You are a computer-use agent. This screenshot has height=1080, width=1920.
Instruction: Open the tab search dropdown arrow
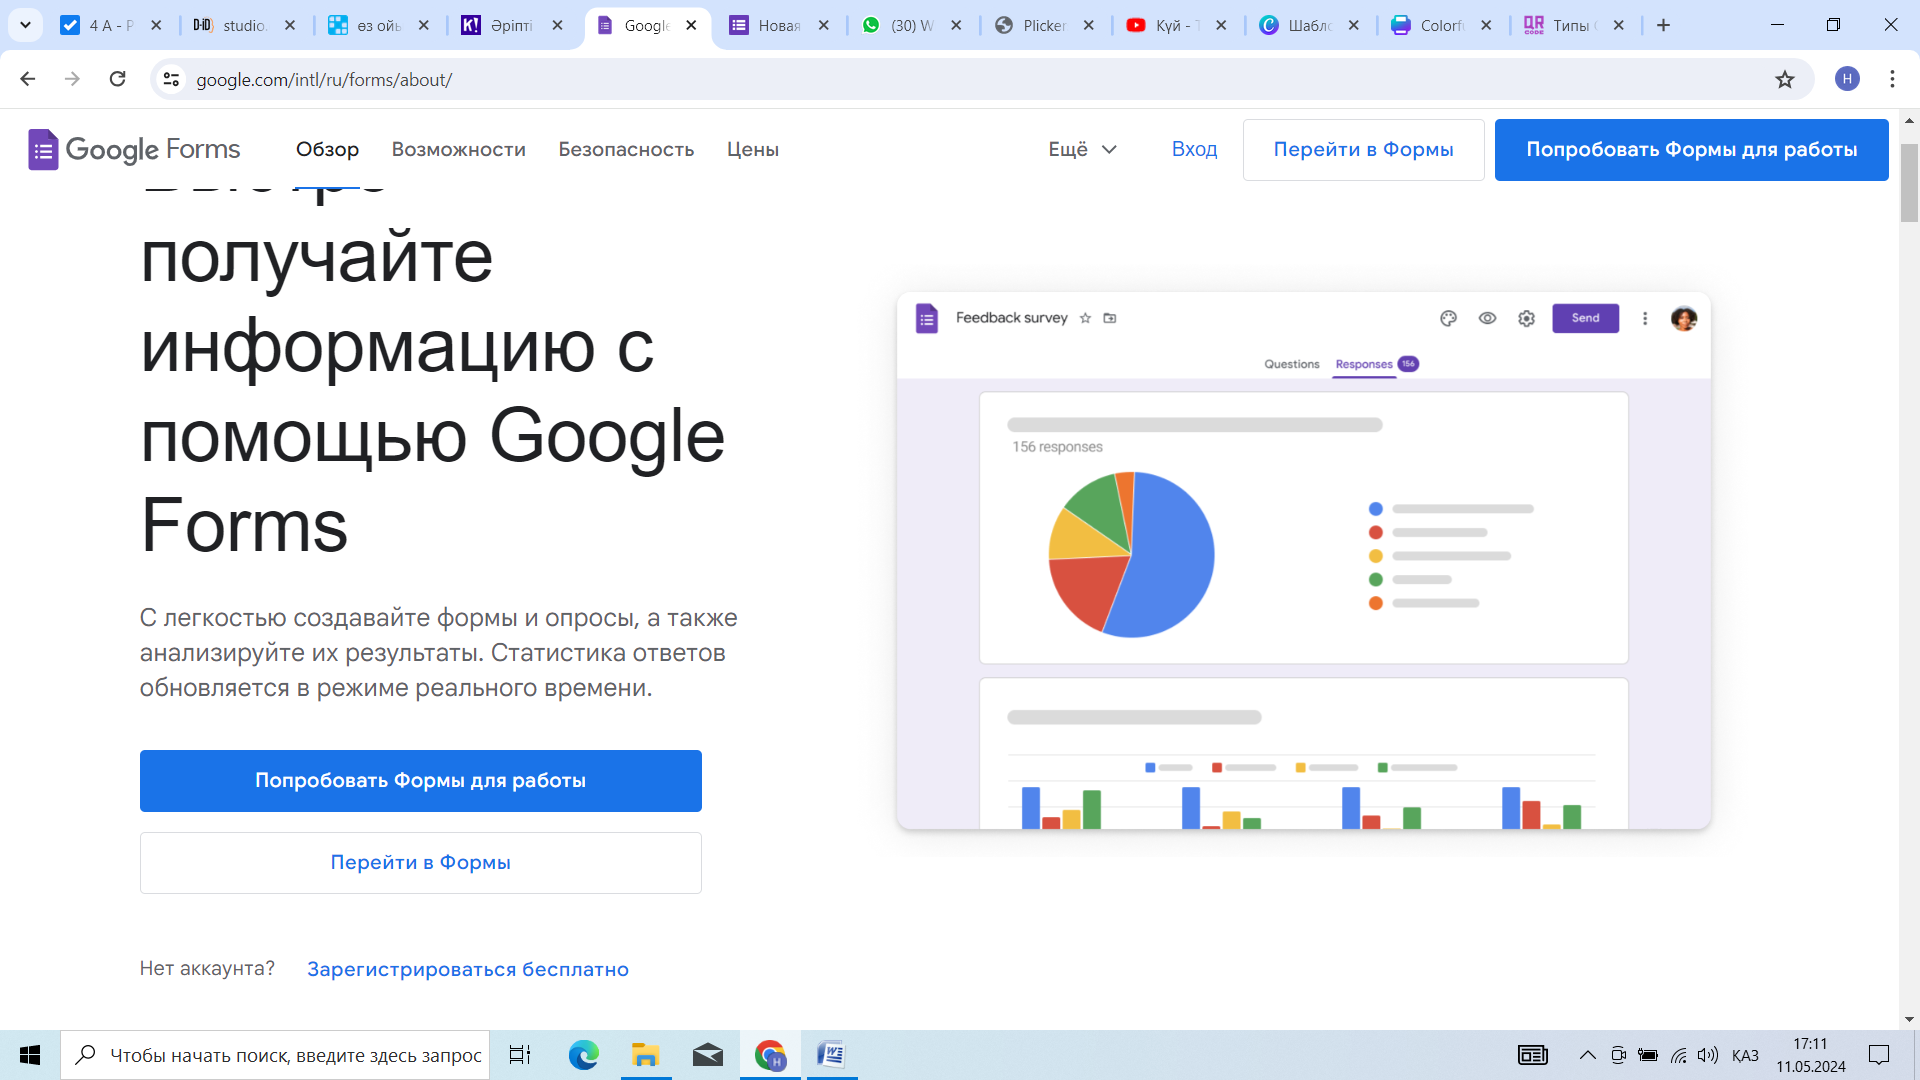click(25, 25)
